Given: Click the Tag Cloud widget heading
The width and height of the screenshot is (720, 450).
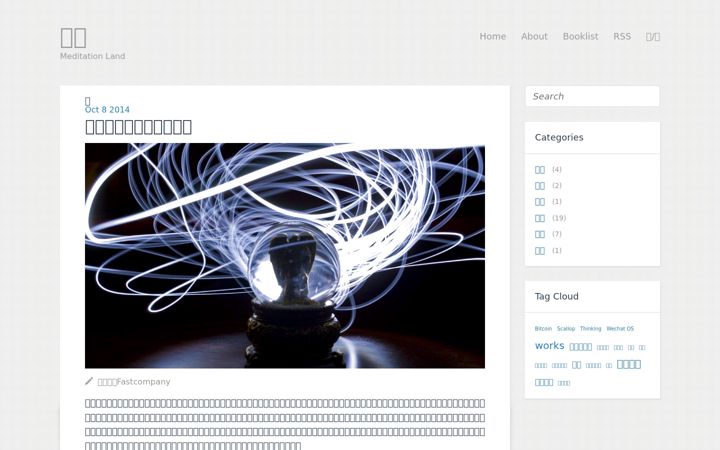Looking at the screenshot, I should 557,297.
